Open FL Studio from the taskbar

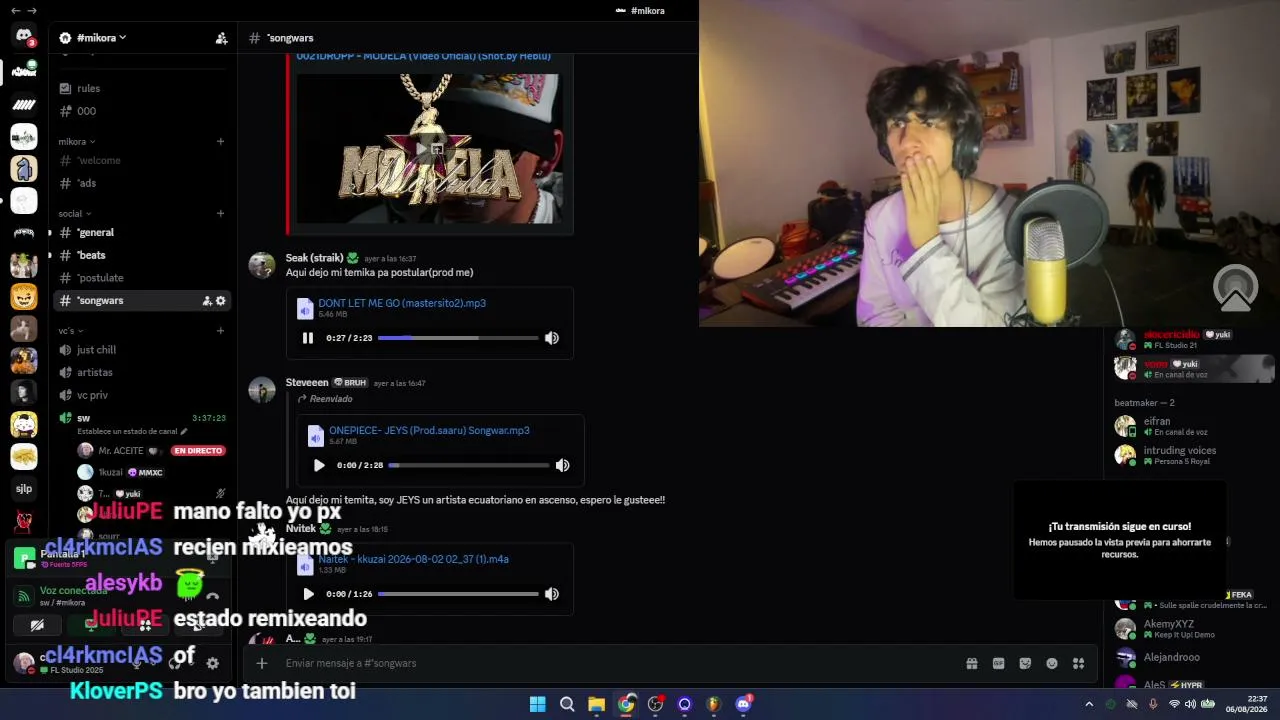pos(714,704)
